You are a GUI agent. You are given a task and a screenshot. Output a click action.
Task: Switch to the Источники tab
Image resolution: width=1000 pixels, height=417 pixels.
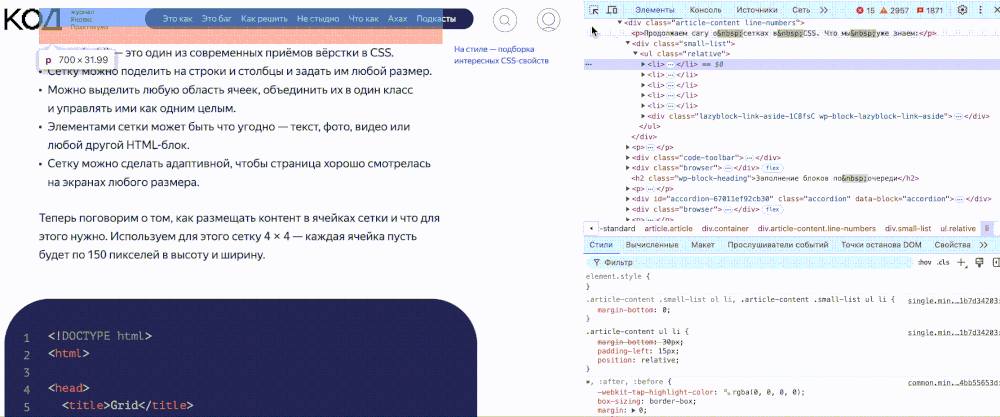(756, 10)
